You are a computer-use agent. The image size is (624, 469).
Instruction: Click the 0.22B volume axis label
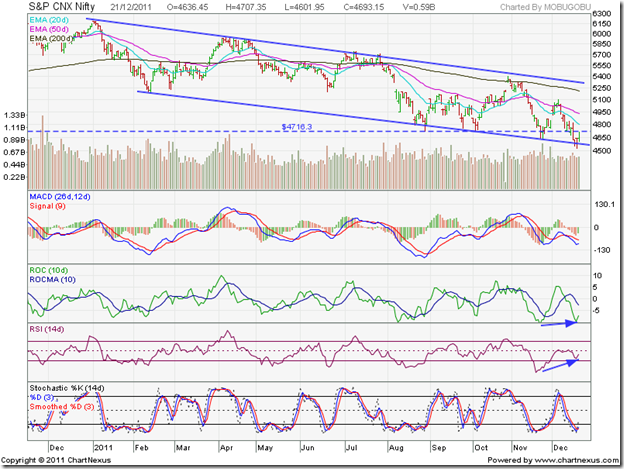[x=14, y=177]
